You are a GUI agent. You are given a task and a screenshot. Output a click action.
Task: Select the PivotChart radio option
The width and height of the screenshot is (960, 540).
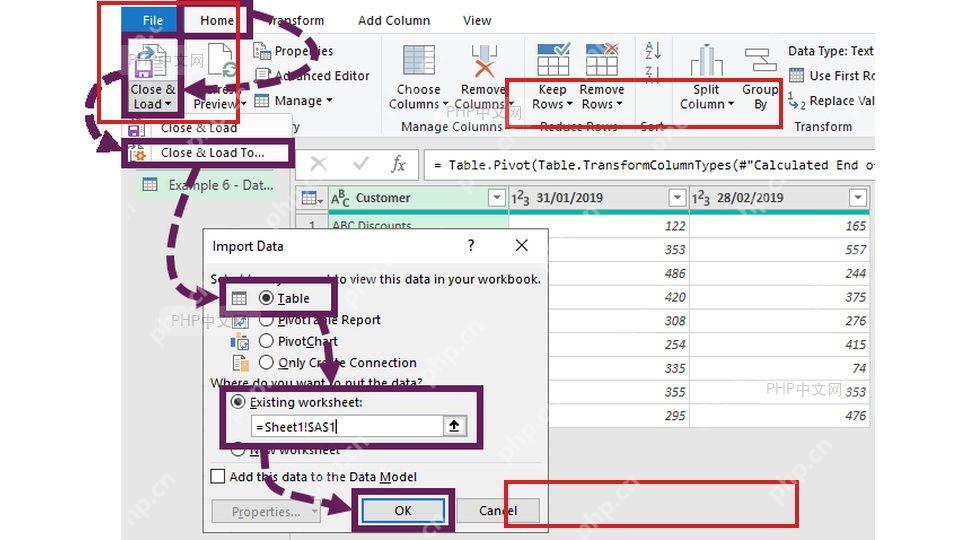point(266,341)
